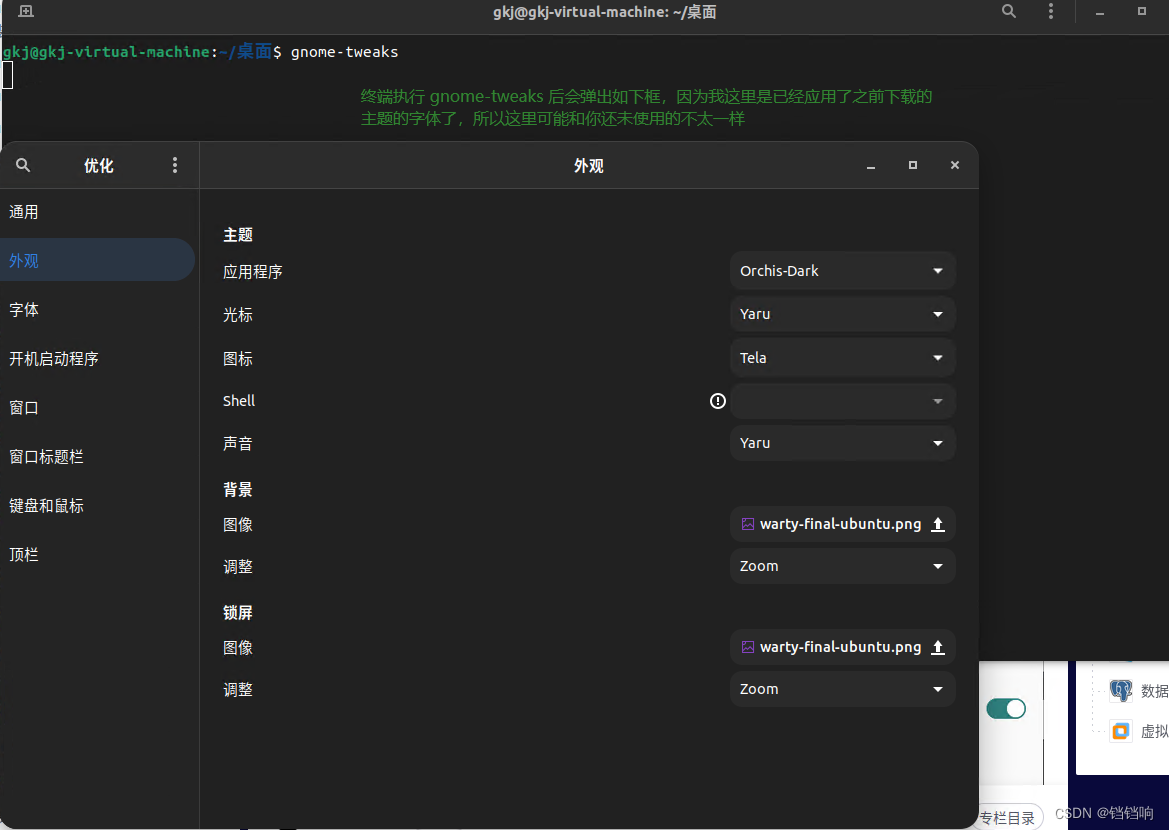Click the terminal search icon
Viewport: 1169px width, 830px height.
pos(1009,11)
